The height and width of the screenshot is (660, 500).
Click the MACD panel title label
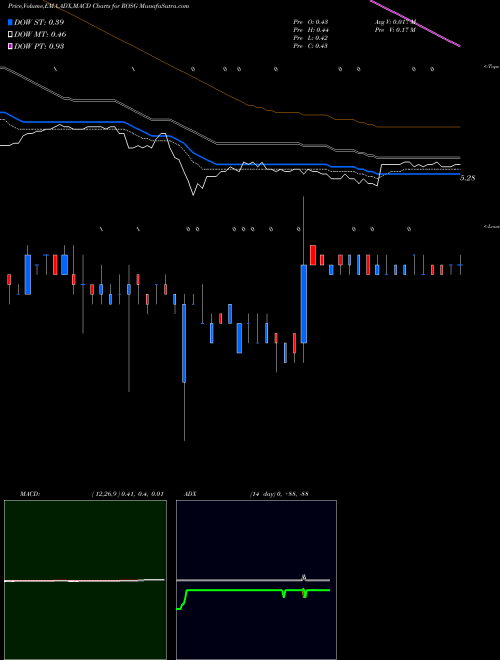click(x=30, y=494)
